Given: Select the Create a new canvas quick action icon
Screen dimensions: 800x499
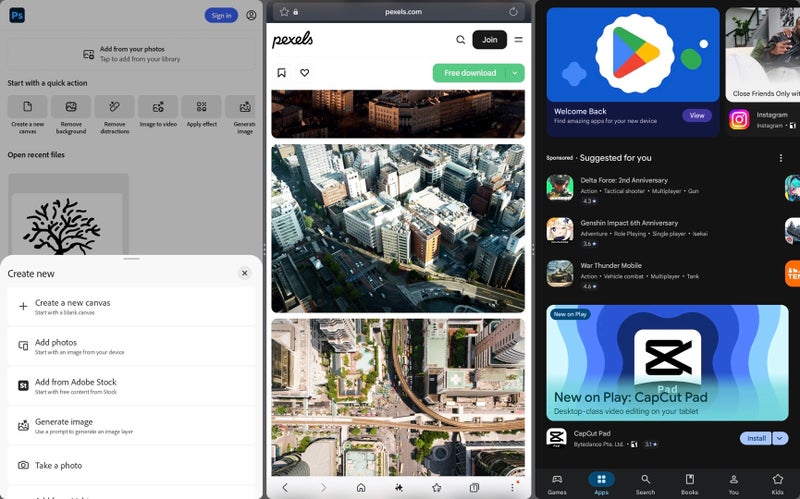Looking at the screenshot, I should click(28, 106).
